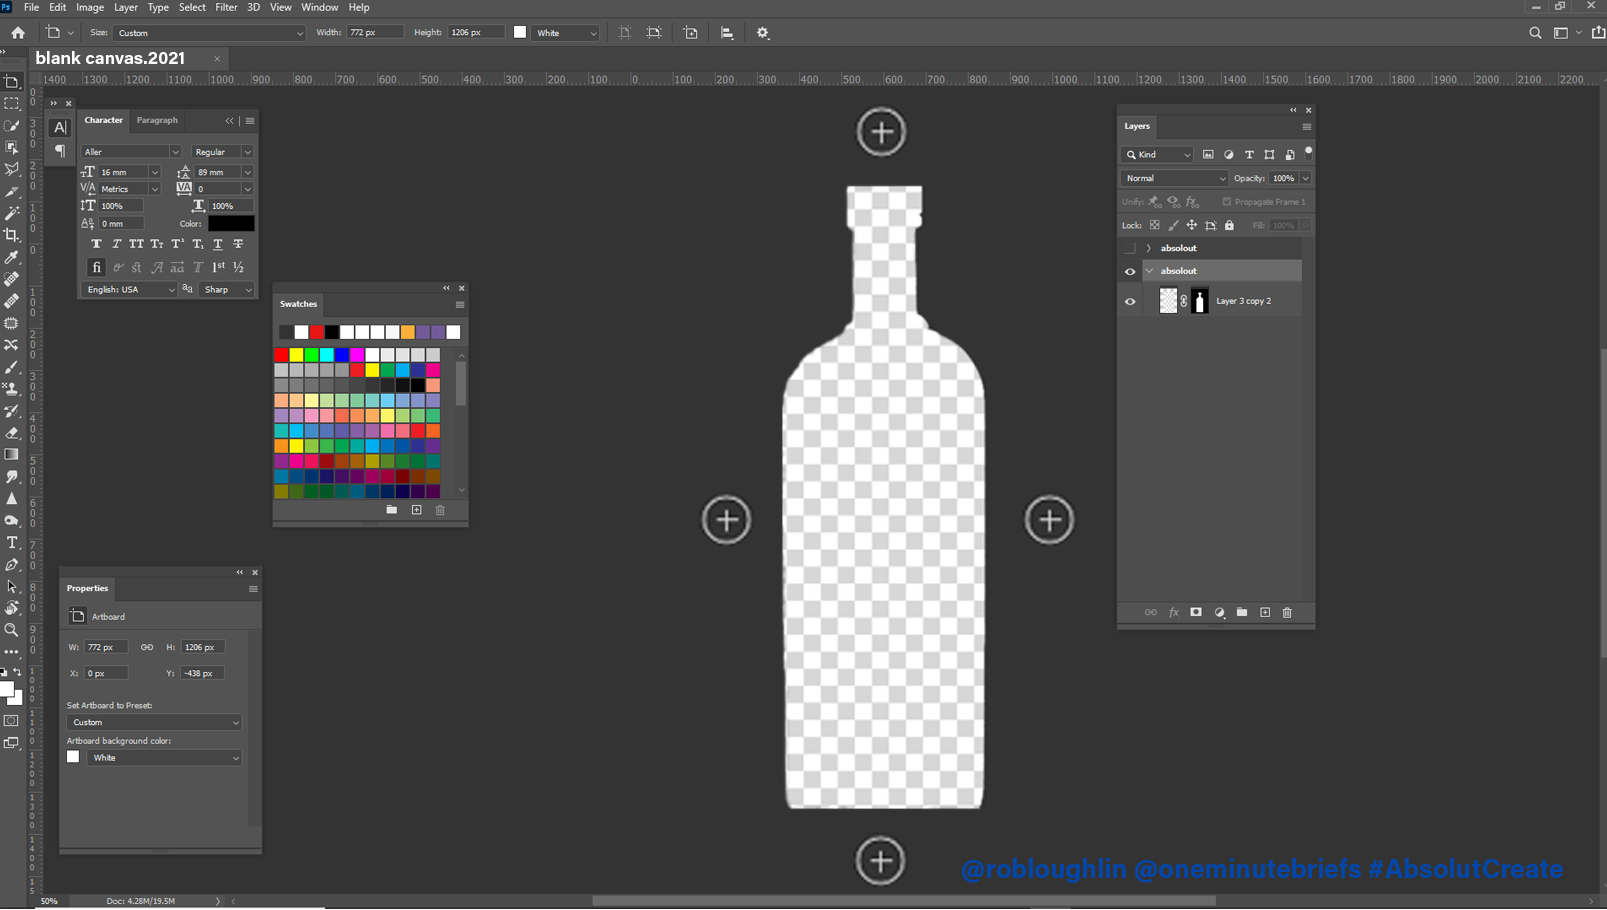Set artboard to landscape orientation

[654, 33]
